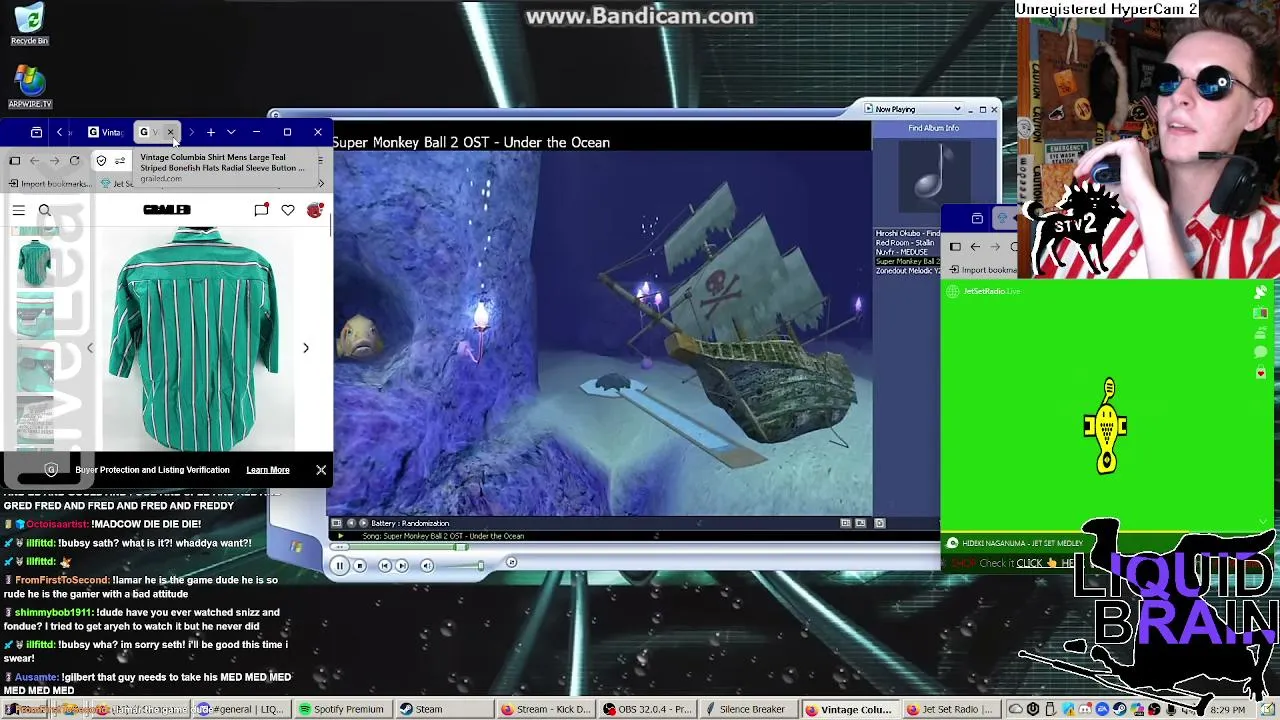This screenshot has height=720, width=1280.
Task: Pause the Windows Media Player song
Action: pos(339,566)
